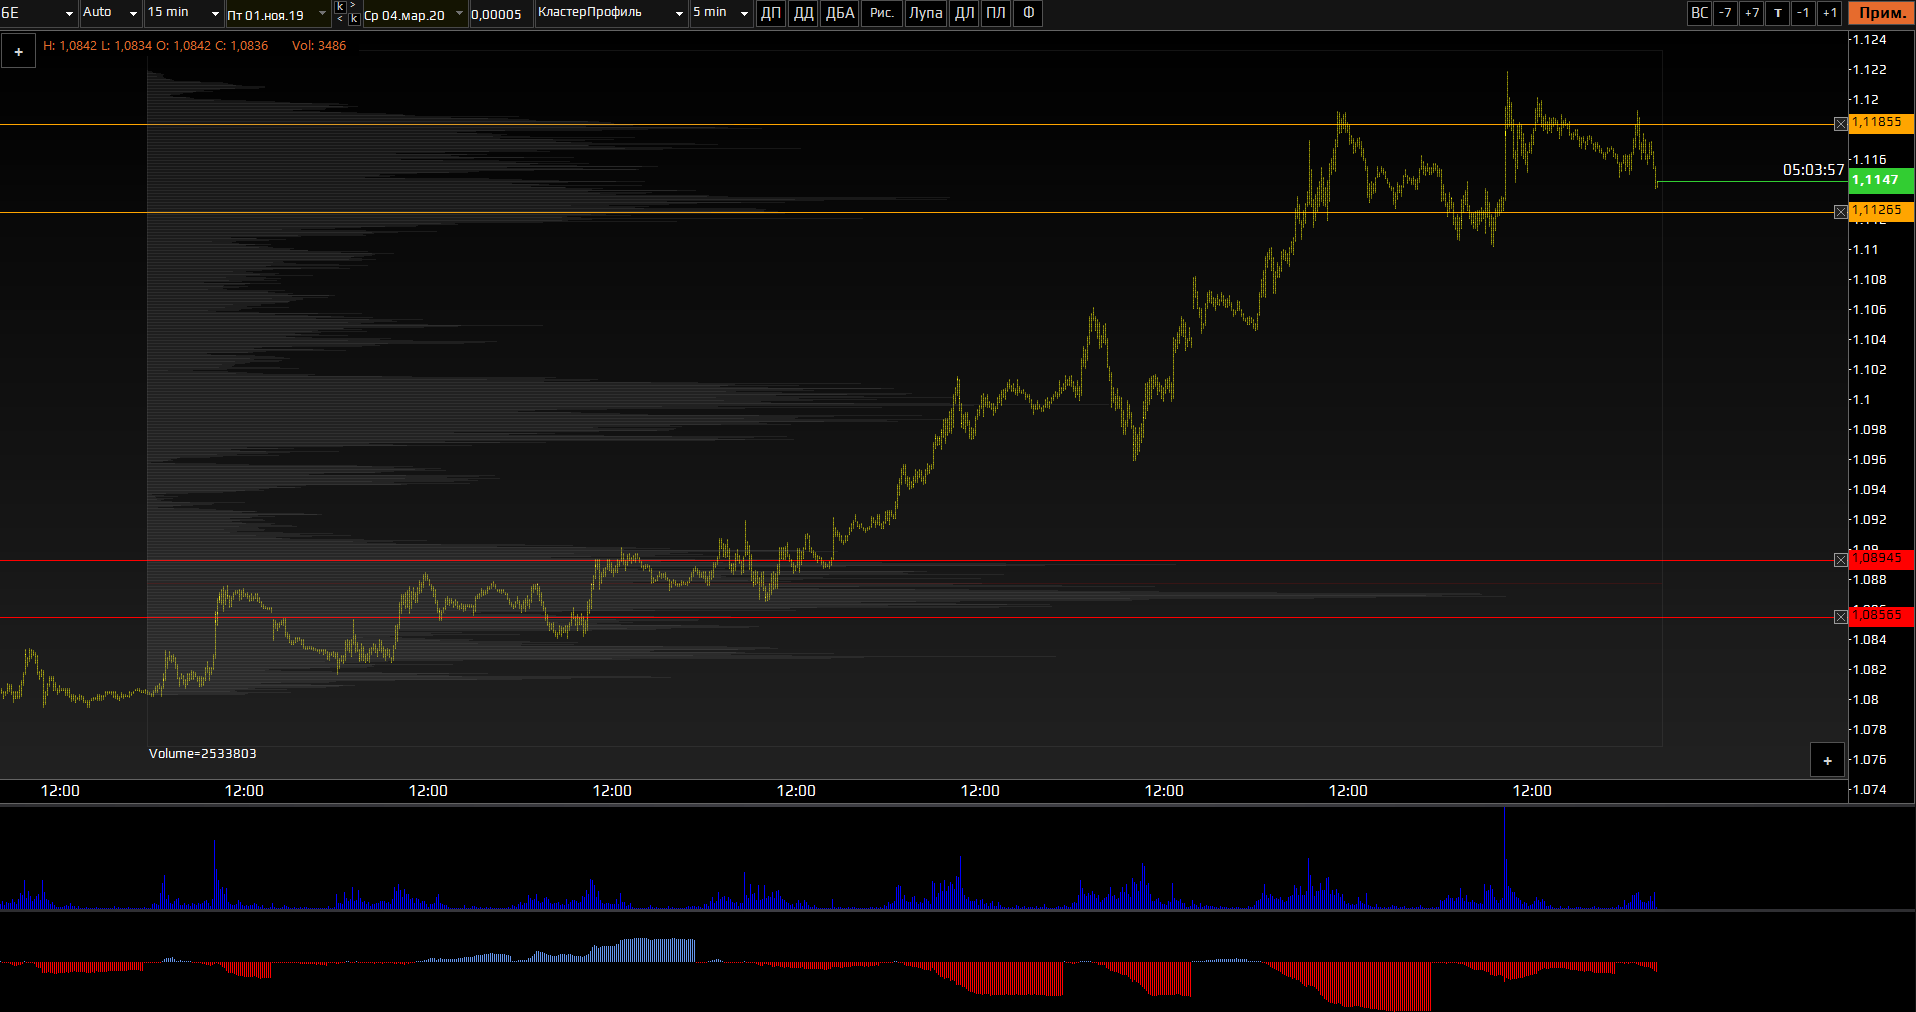Viewport: 1916px width, 1012px height.
Task: Click the 1.074 price axis label
Action: [1869, 790]
